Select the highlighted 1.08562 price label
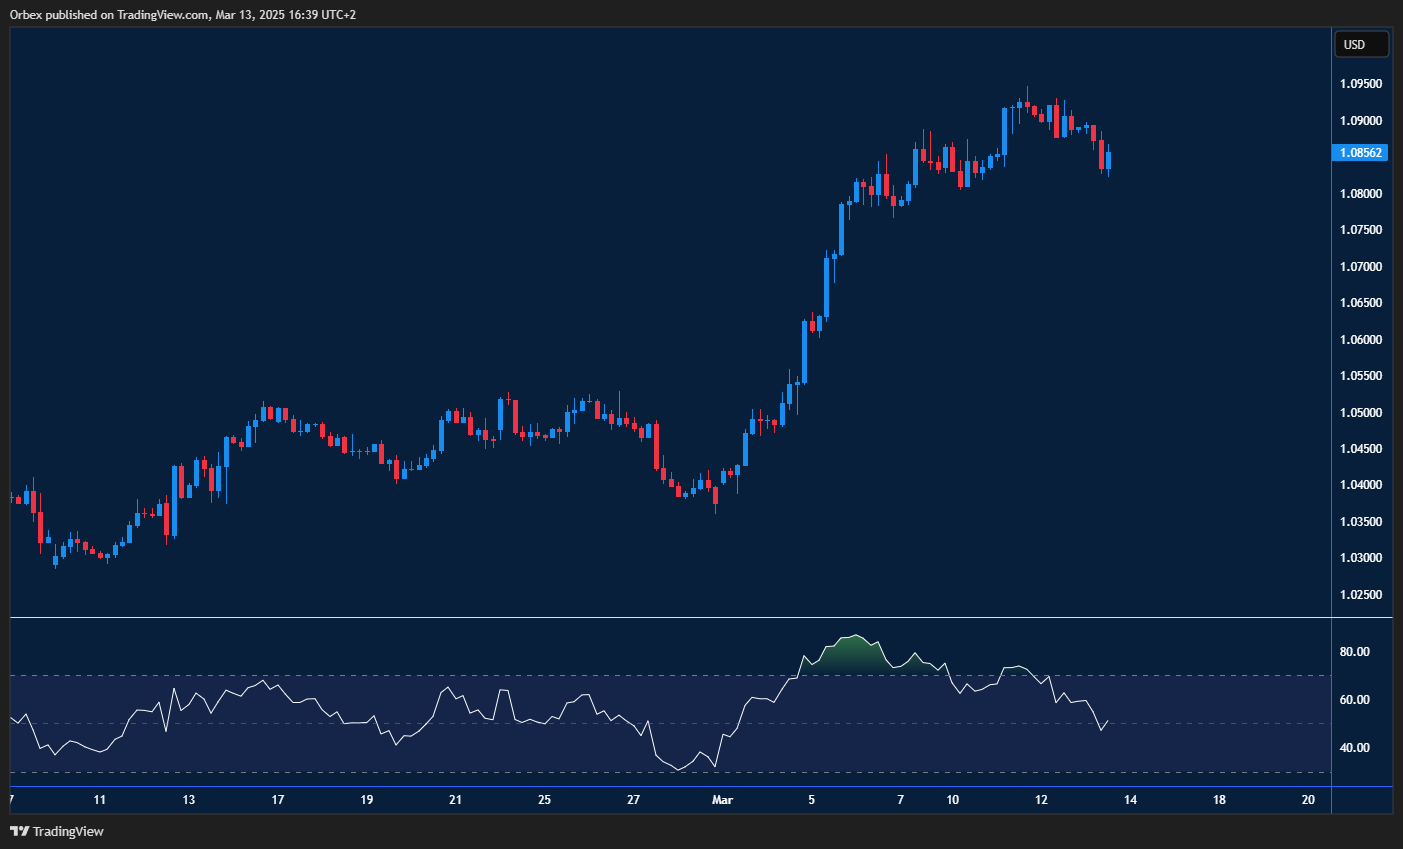 [x=1362, y=152]
